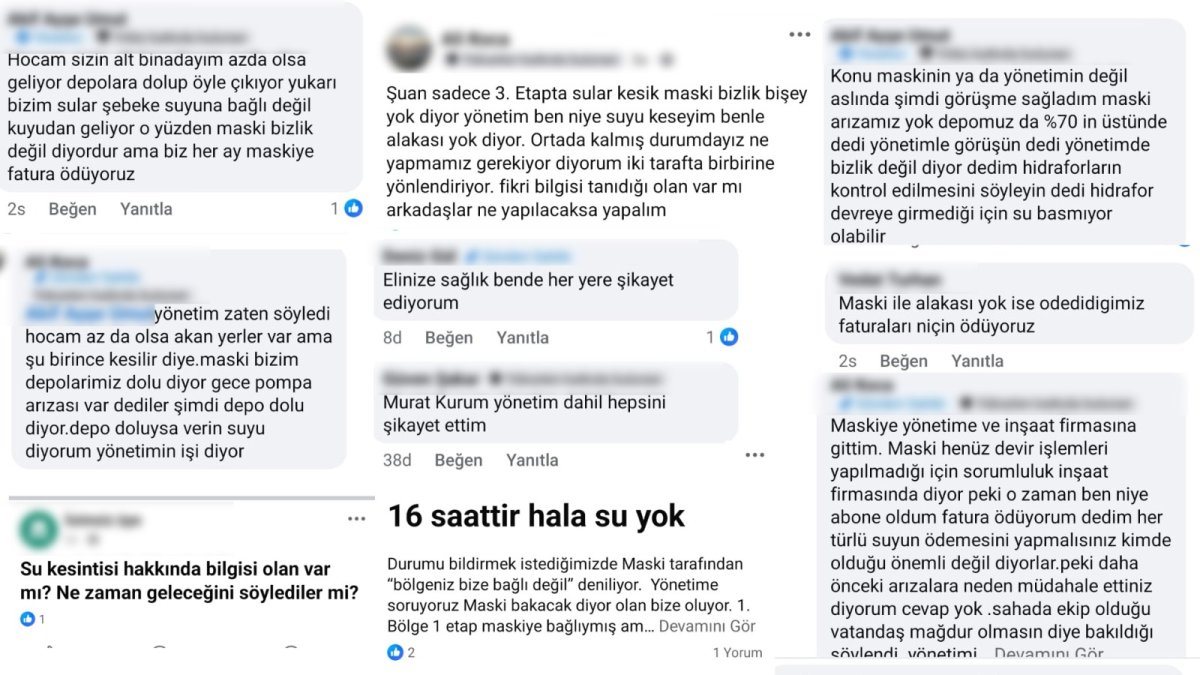
Task: Click Beğen under the "Murat Kurum yönetim" comment
Action: [x=459, y=460]
